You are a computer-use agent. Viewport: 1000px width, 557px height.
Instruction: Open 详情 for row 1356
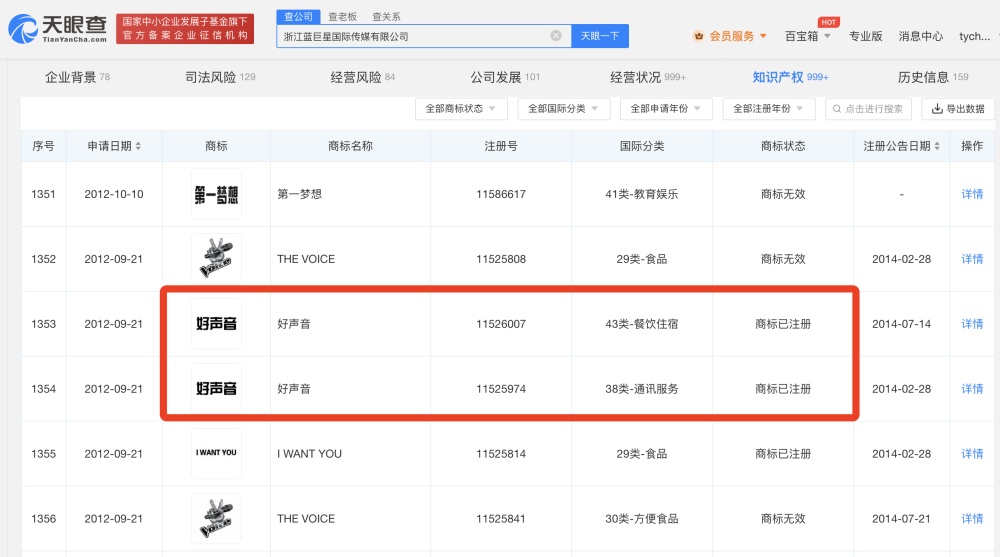[x=972, y=519]
